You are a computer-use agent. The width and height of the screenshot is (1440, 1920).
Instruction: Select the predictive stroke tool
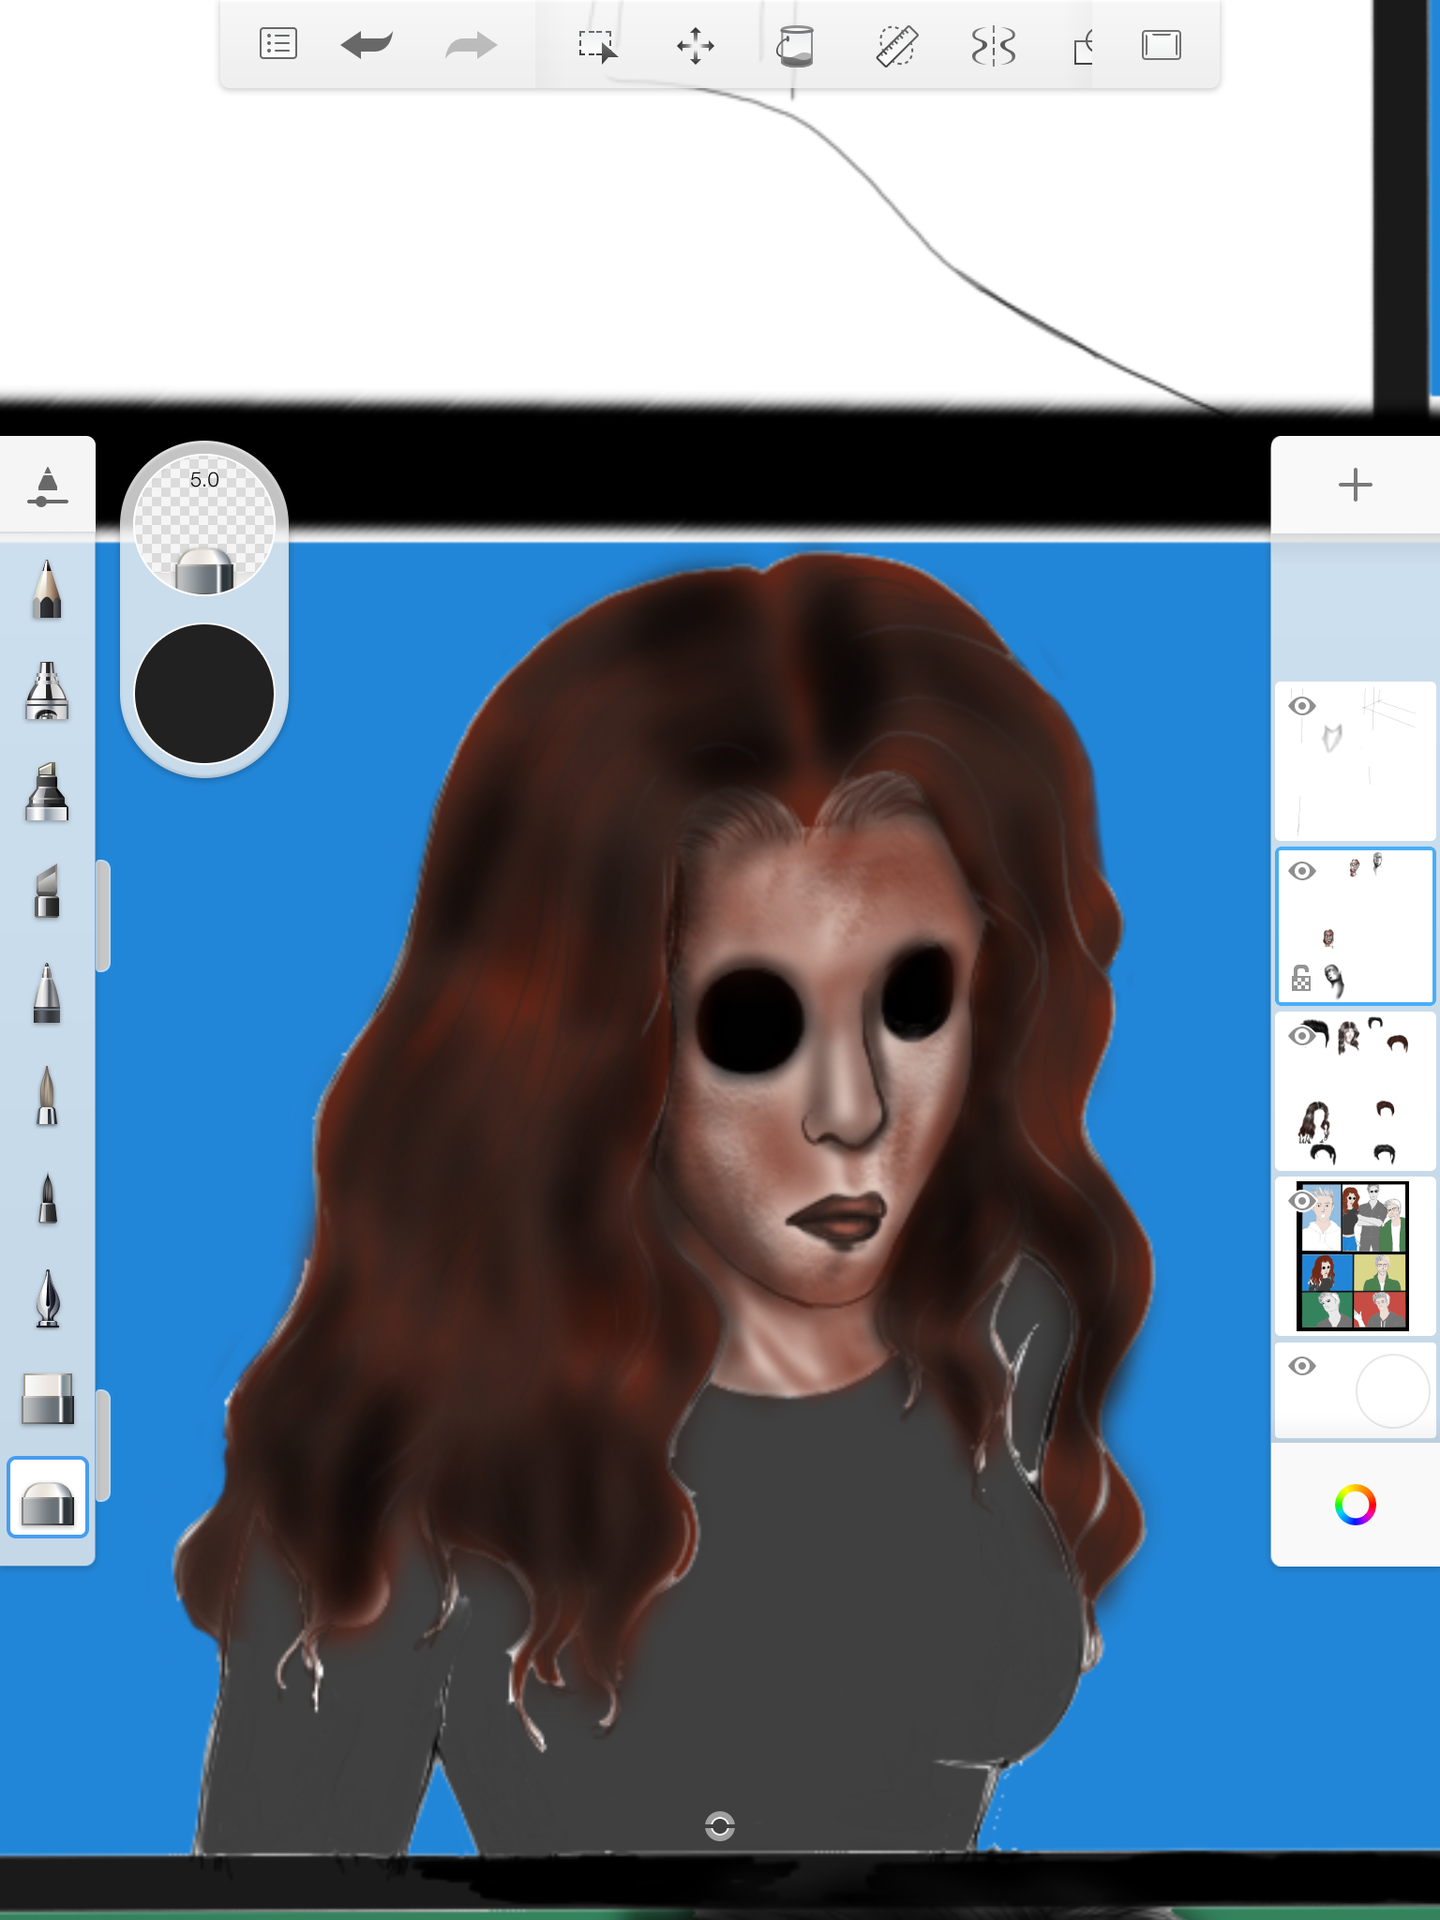point(1083,46)
